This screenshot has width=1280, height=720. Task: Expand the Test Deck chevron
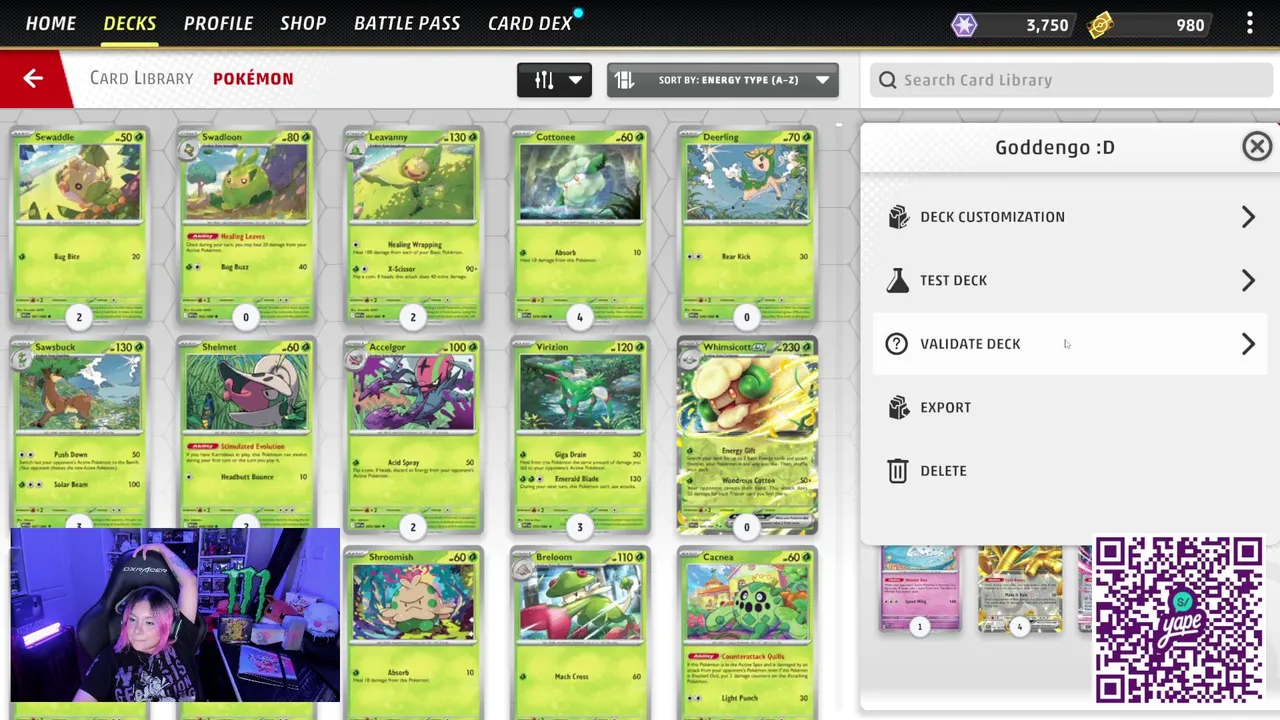click(1248, 280)
